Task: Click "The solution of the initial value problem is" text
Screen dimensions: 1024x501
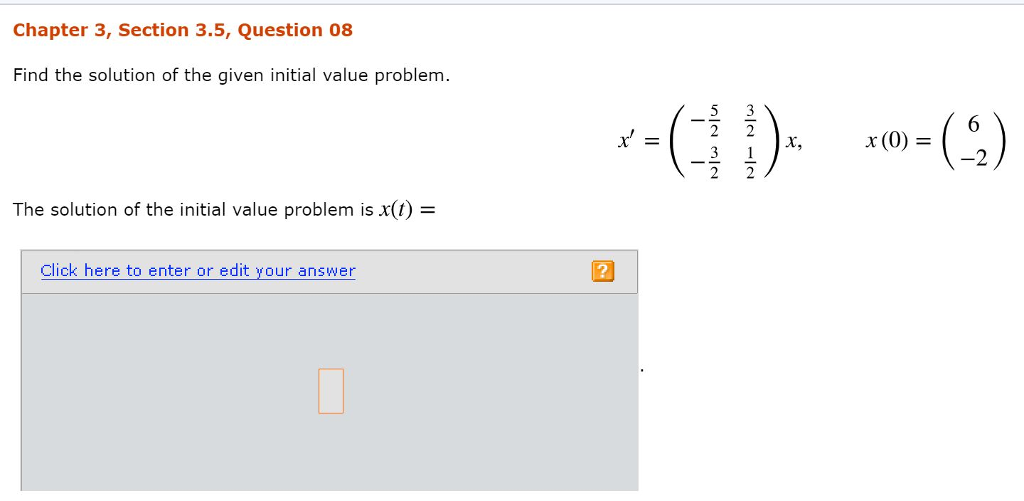Action: tap(192, 210)
